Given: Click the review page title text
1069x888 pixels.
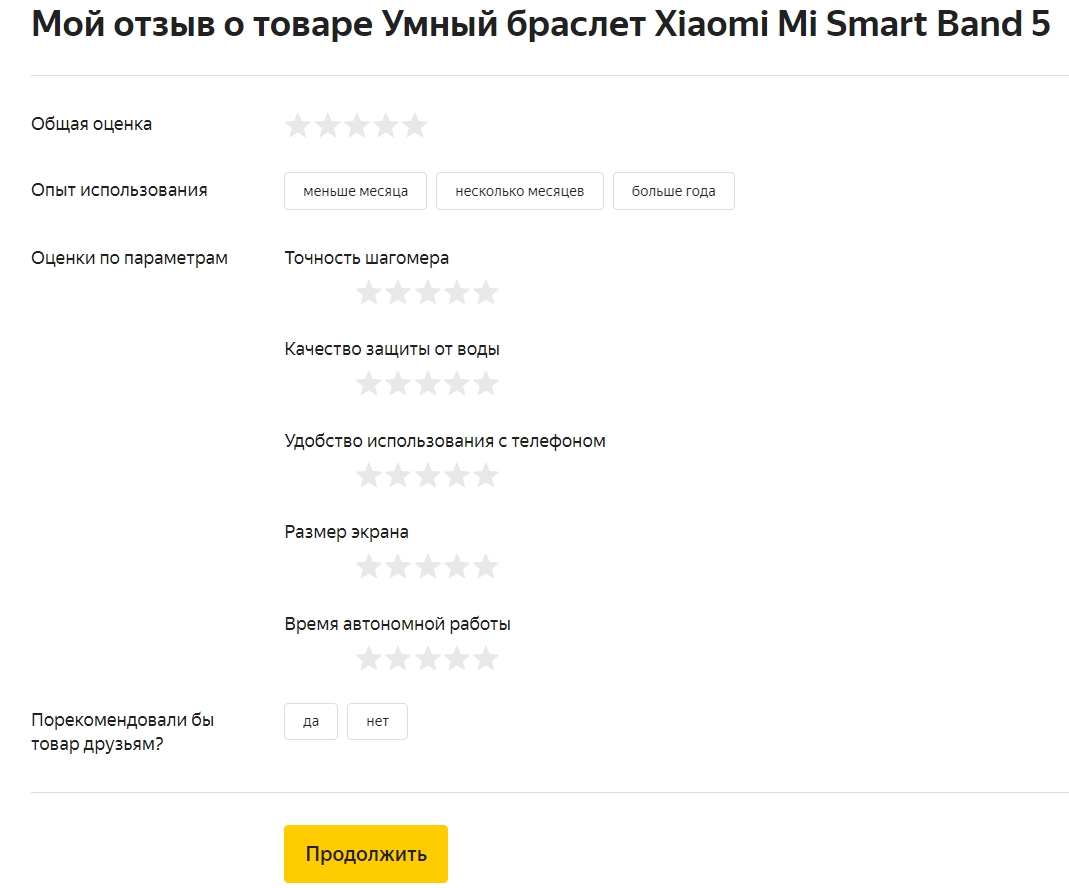Looking at the screenshot, I should point(540,24).
